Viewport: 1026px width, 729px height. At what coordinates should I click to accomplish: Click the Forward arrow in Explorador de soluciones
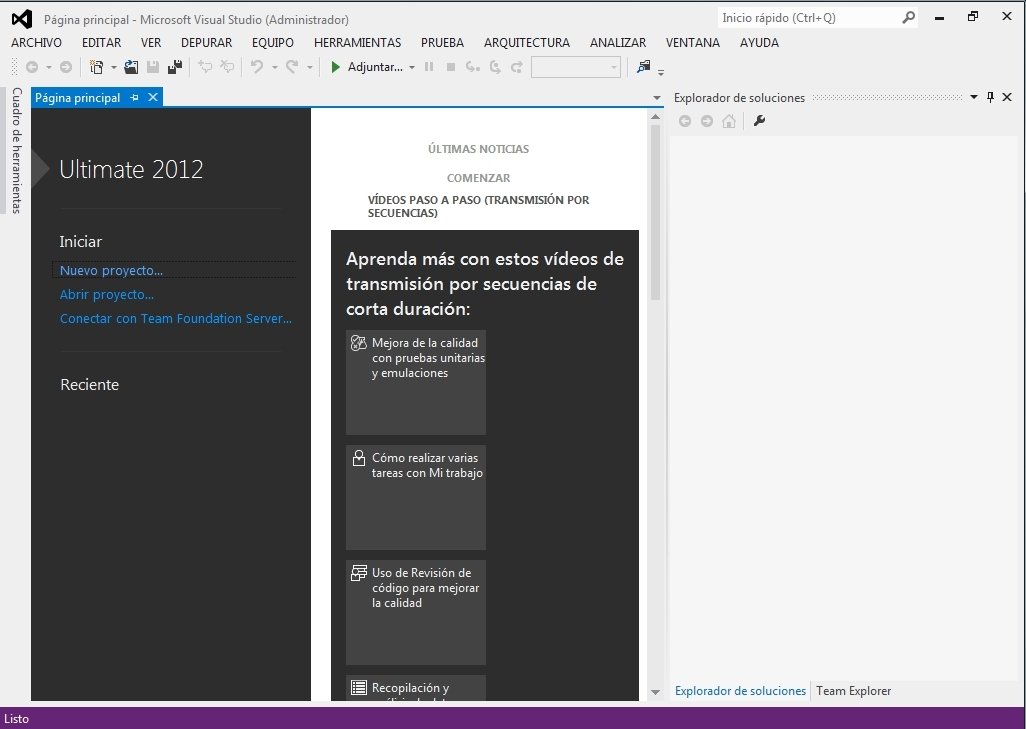click(707, 121)
